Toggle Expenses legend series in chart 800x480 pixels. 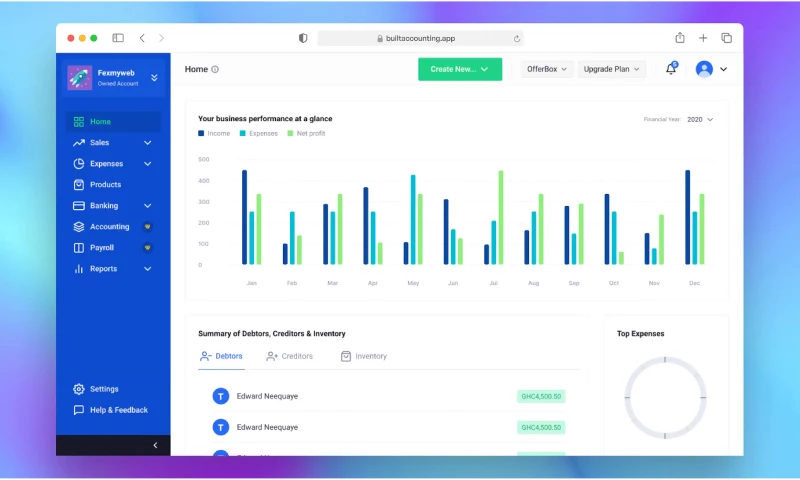pyautogui.click(x=257, y=133)
